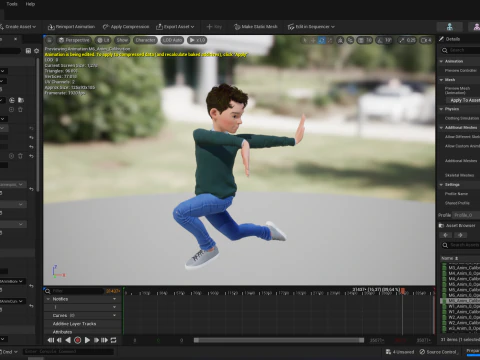Click Make Static Mesh
480x360 pixels.
click(256, 27)
